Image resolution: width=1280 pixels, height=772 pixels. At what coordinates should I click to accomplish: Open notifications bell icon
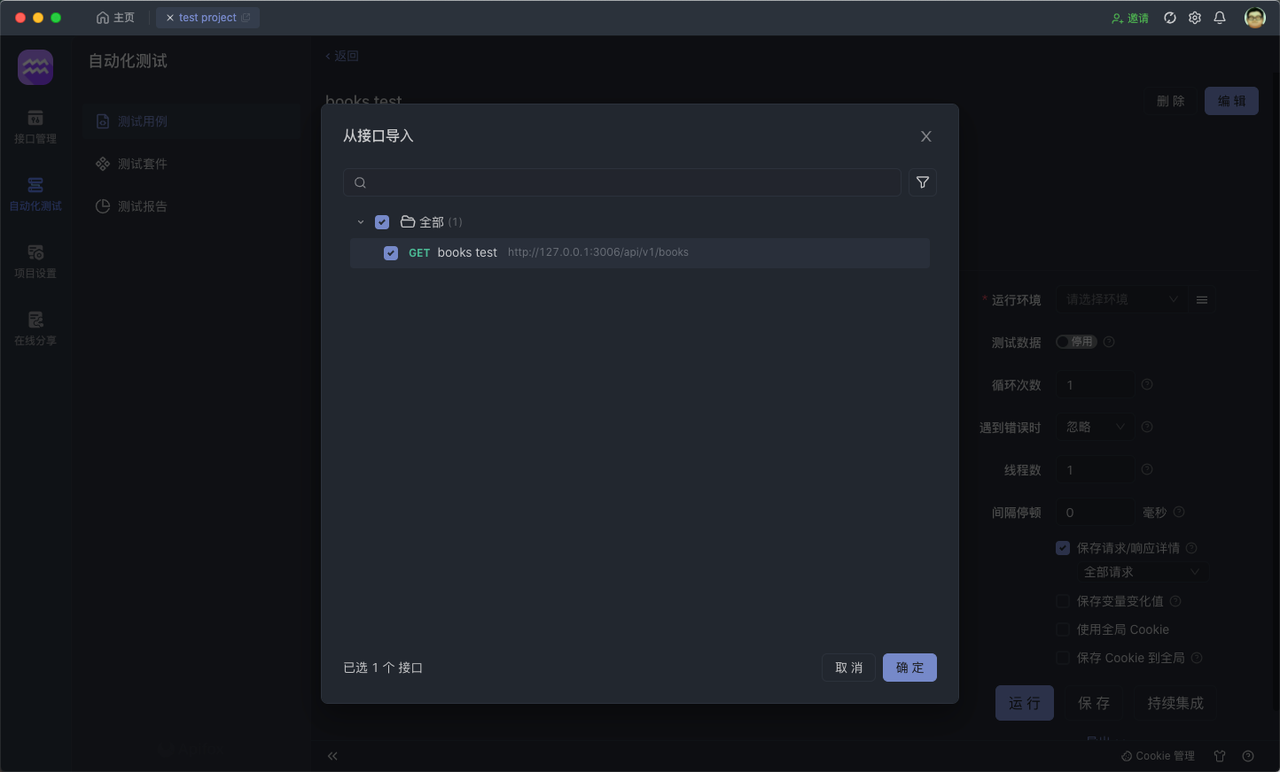point(1220,18)
